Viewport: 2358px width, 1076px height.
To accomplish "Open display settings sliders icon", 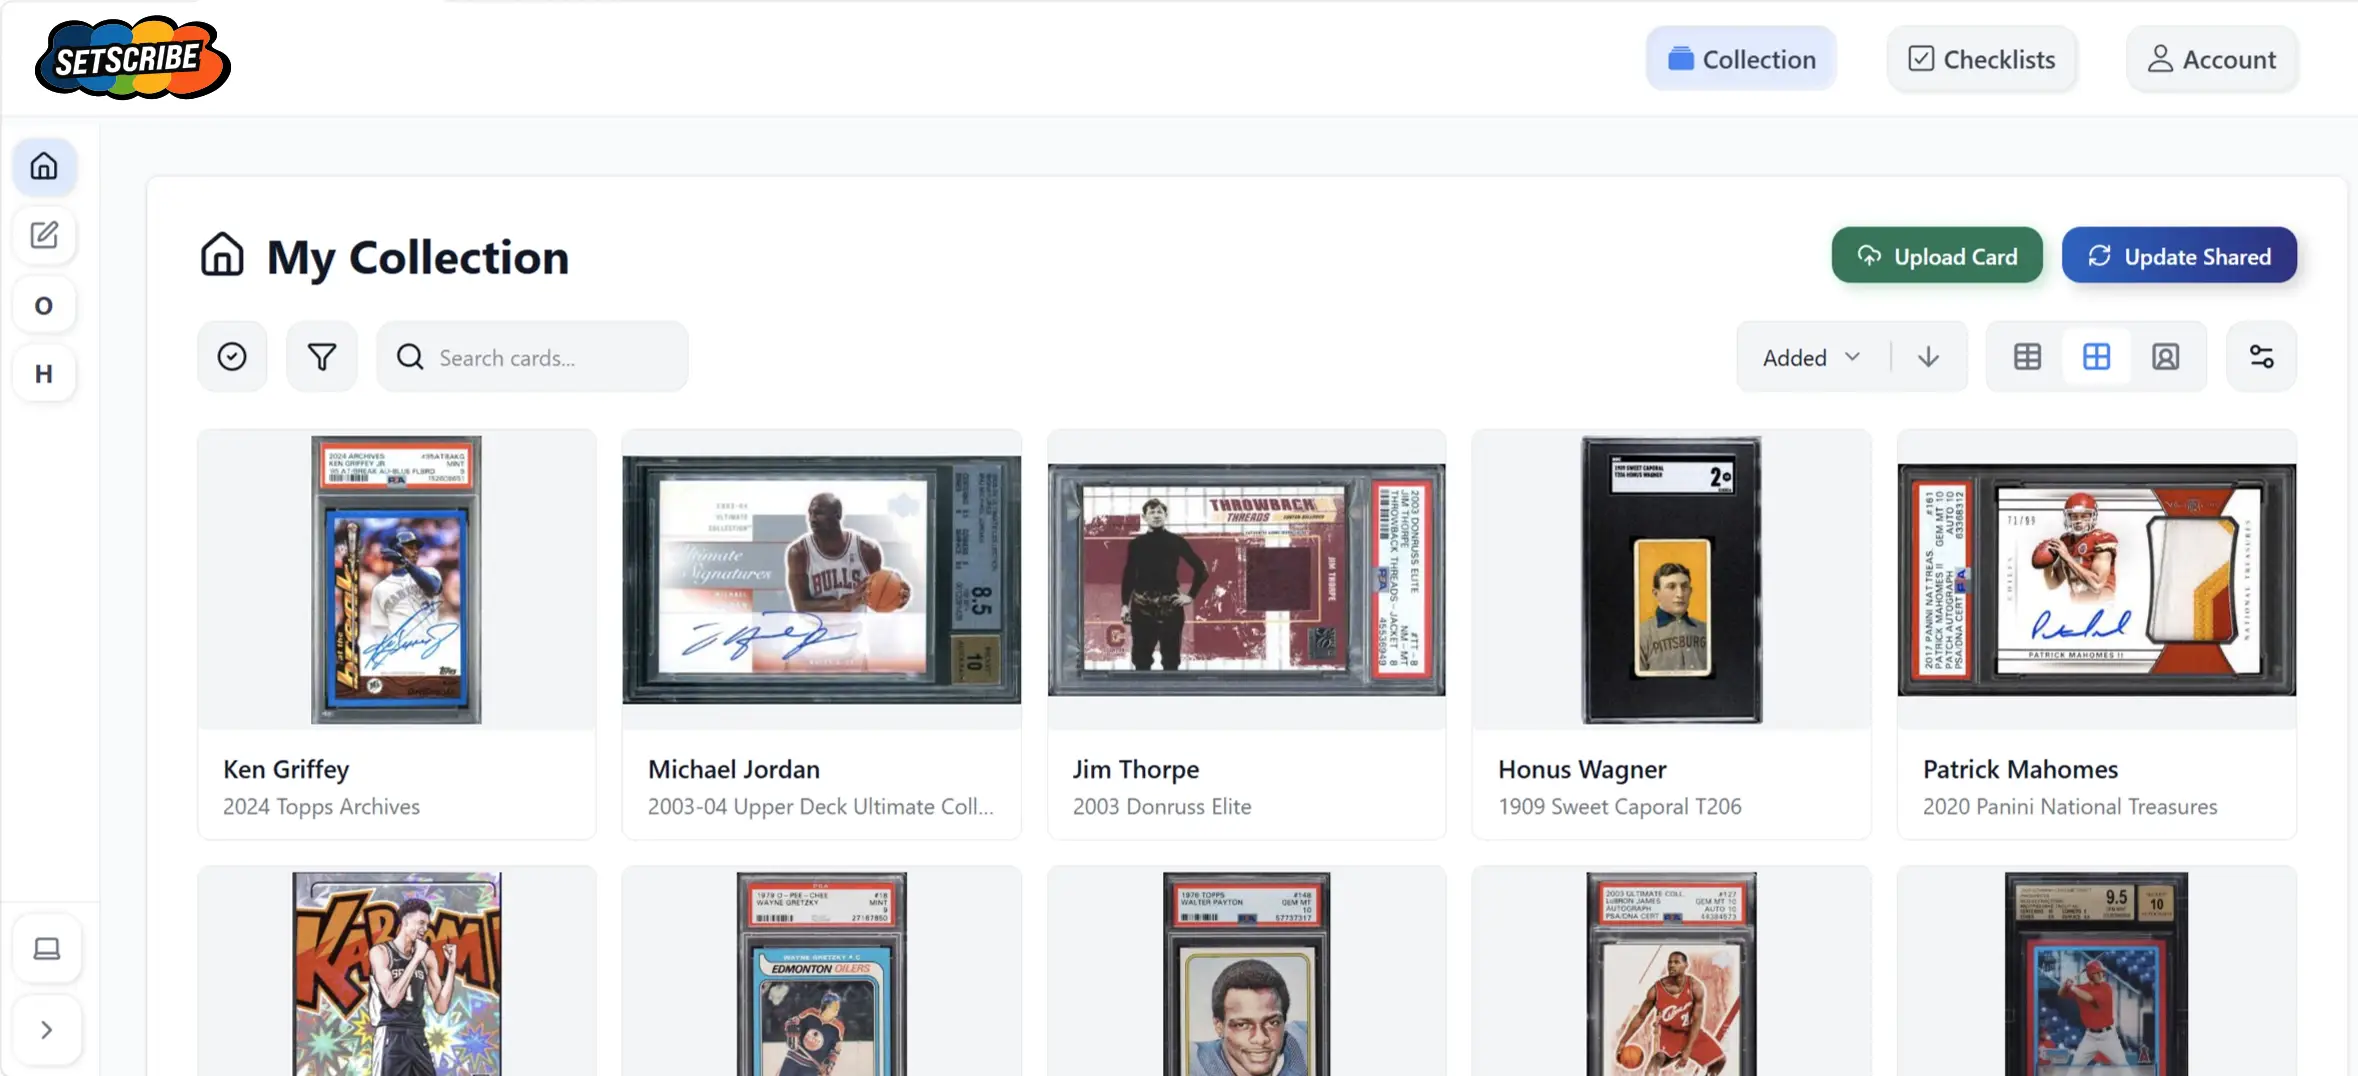I will tap(2262, 357).
